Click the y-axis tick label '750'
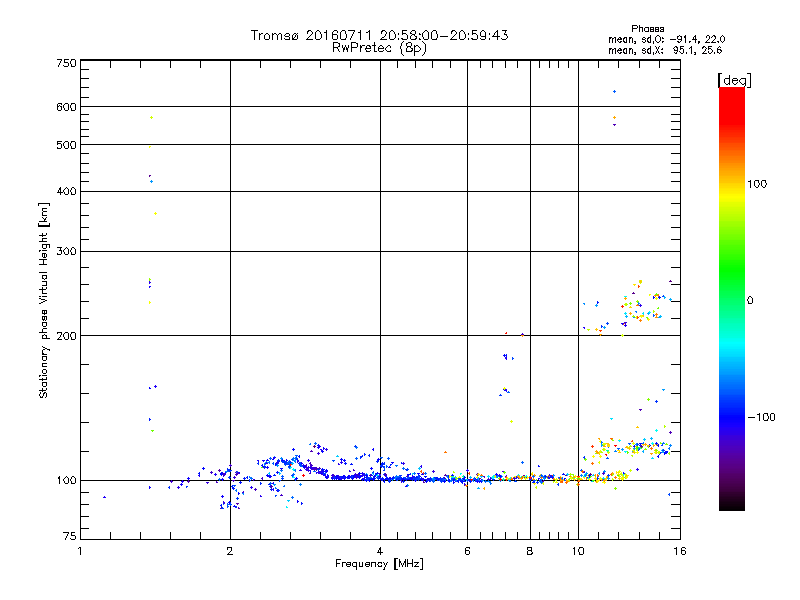The height and width of the screenshot is (600, 800). click(67, 63)
